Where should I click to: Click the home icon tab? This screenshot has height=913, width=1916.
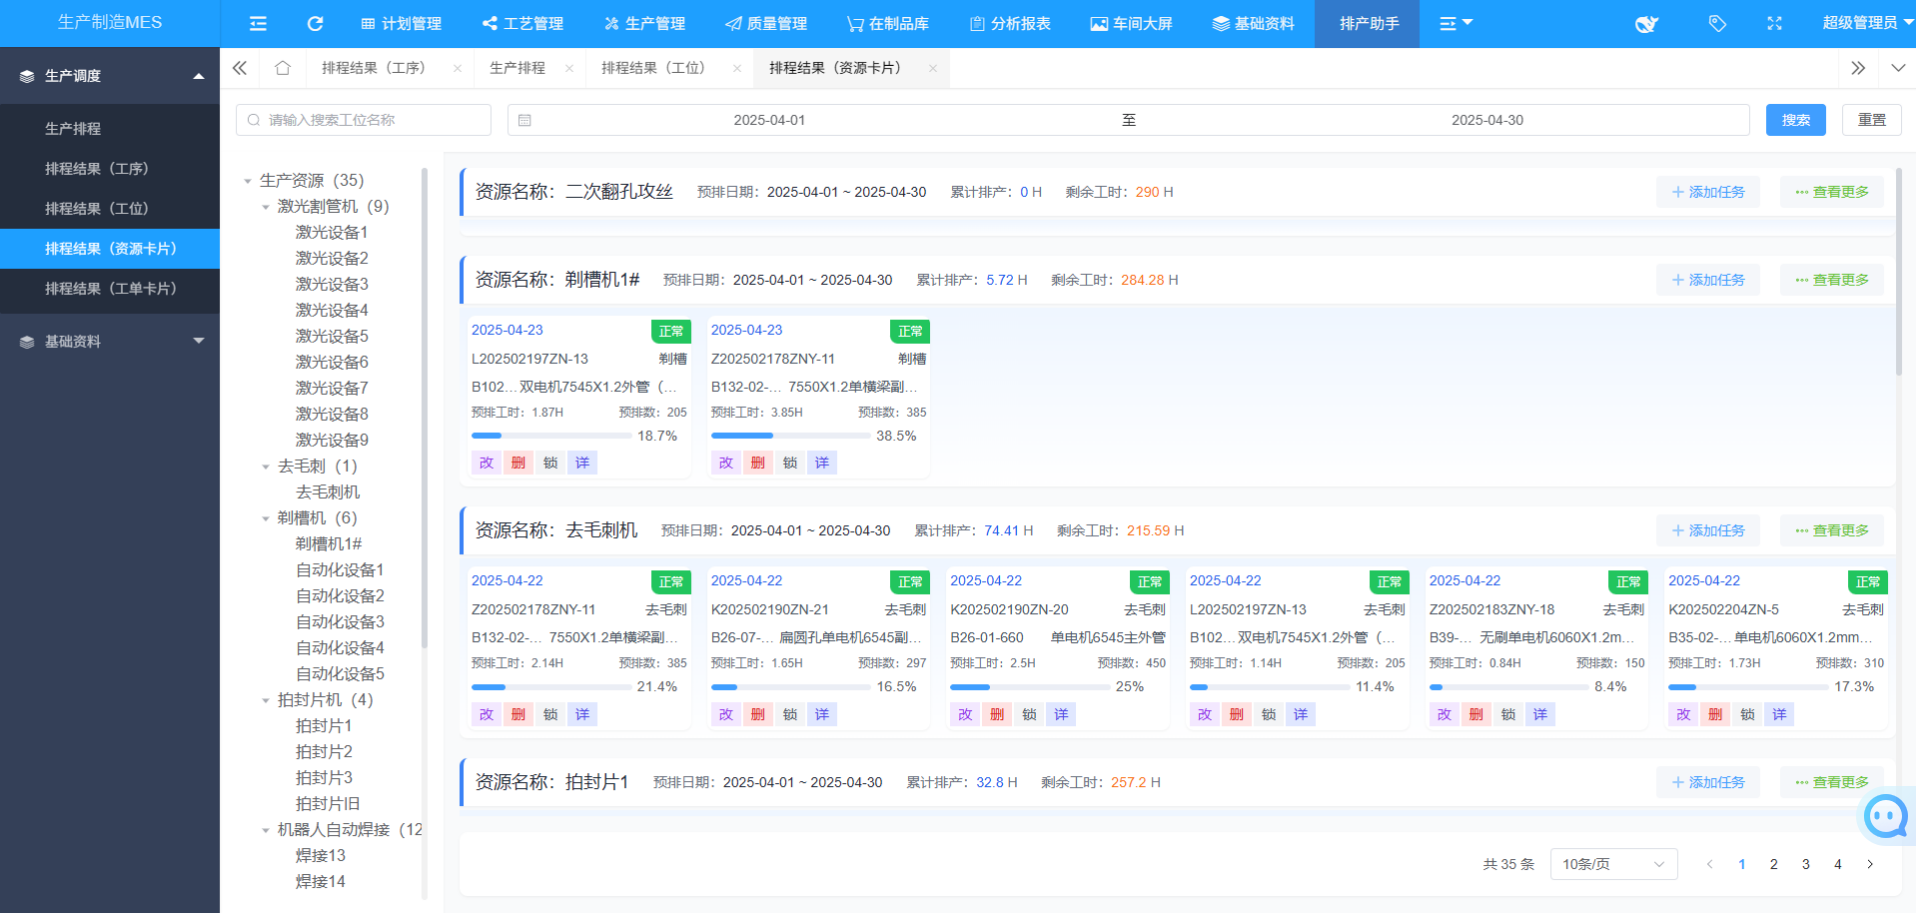[283, 68]
